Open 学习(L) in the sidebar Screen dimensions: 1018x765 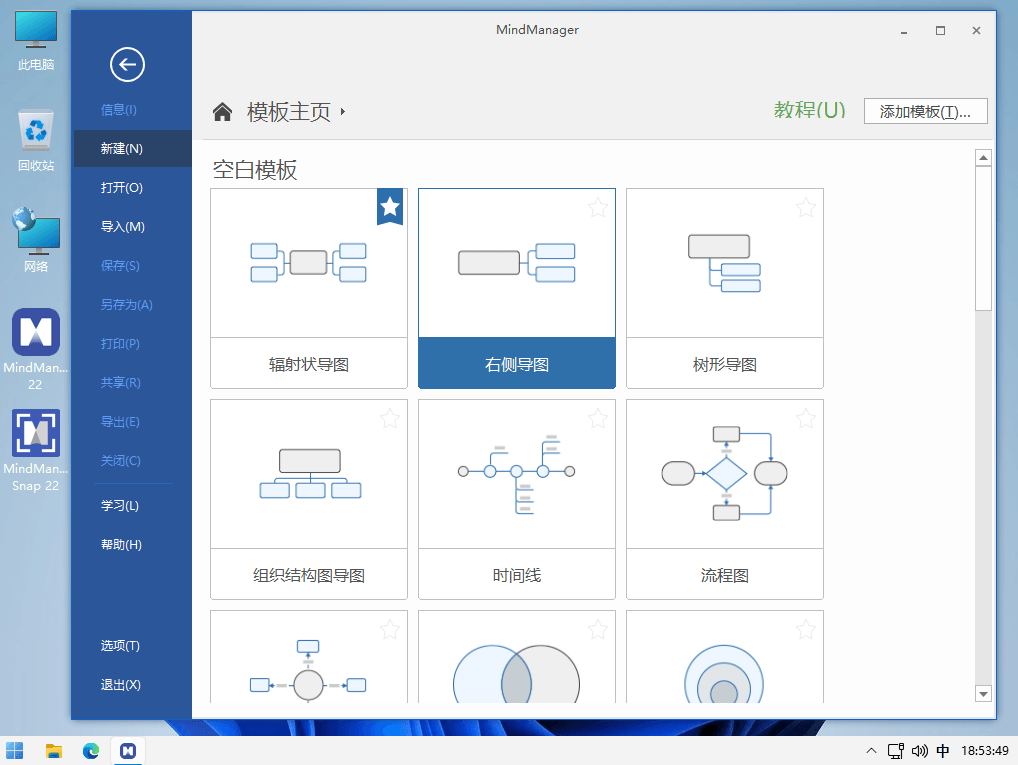(x=119, y=505)
